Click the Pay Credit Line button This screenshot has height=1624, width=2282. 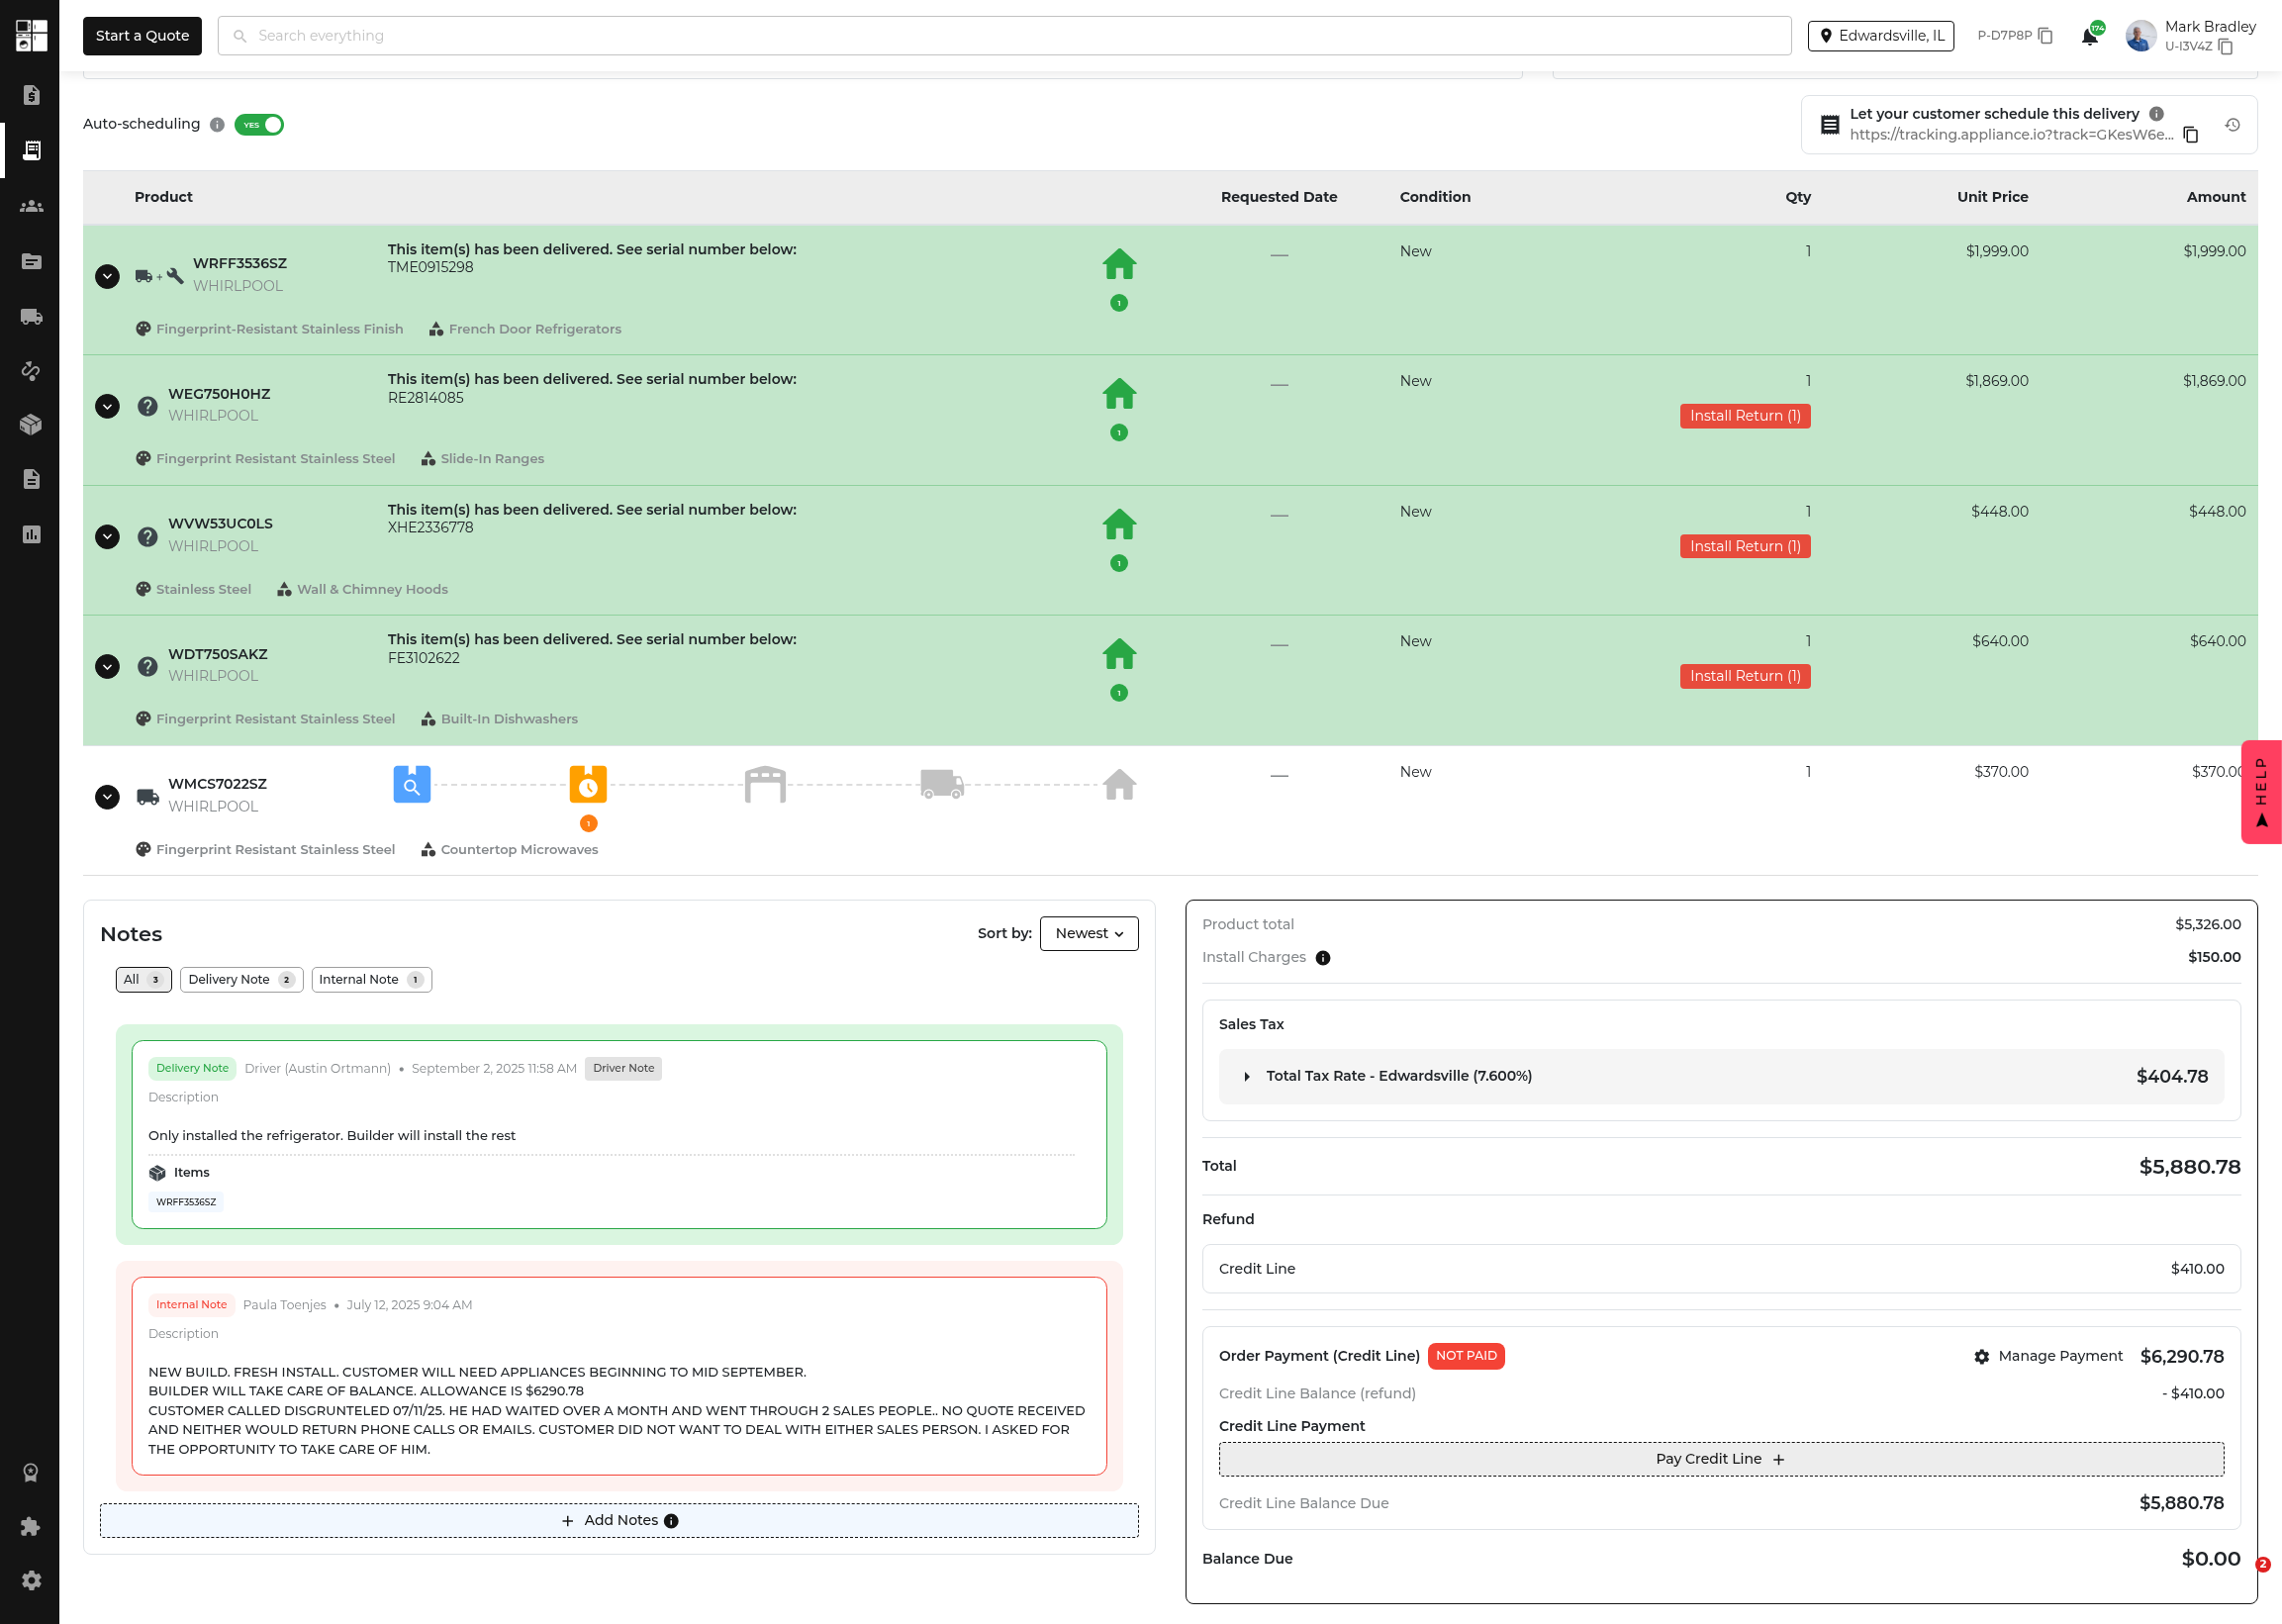point(1720,1459)
